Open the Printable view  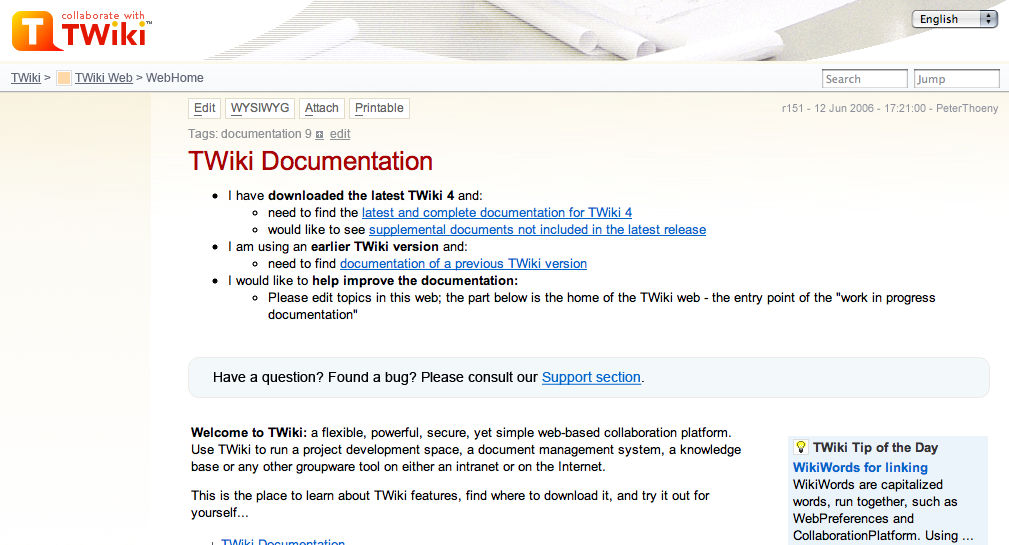pyautogui.click(x=379, y=108)
